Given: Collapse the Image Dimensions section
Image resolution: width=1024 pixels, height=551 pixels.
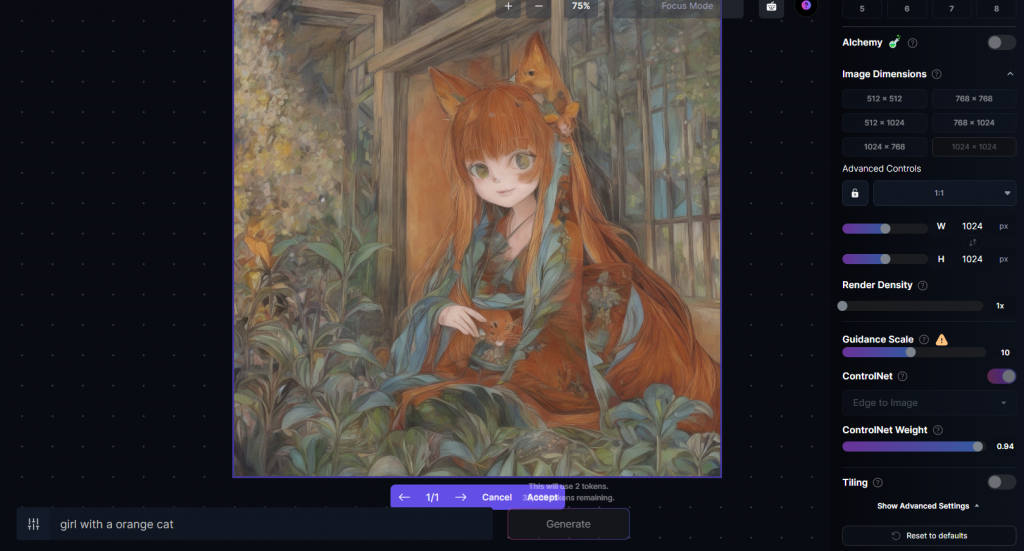Looking at the screenshot, I should point(1010,74).
